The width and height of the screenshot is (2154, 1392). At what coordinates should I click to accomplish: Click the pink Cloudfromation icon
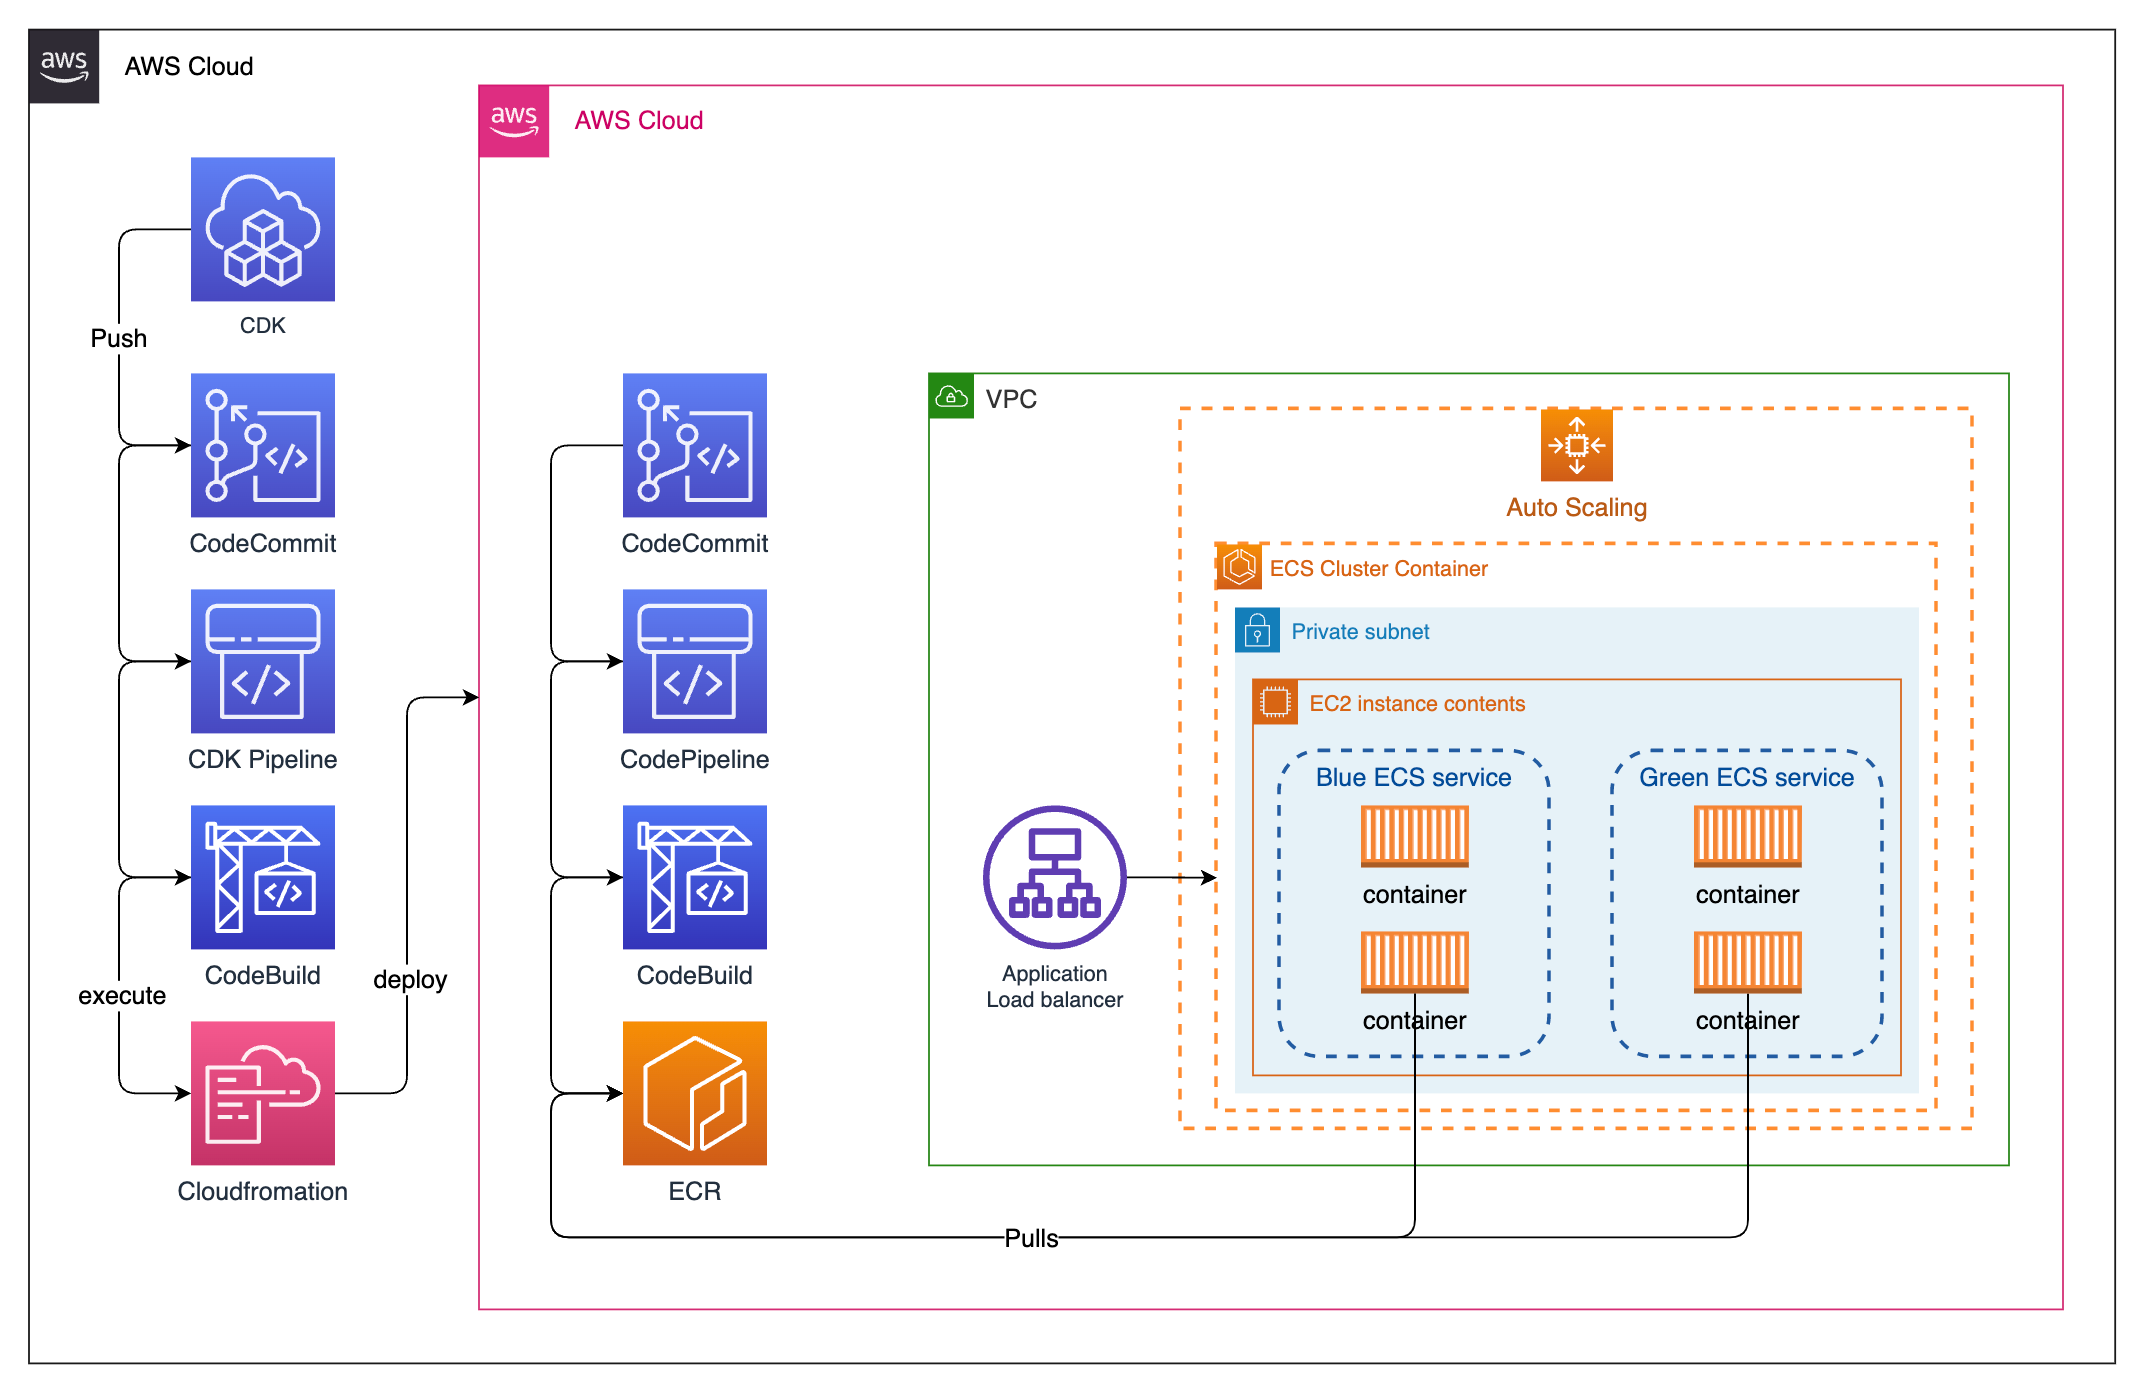tap(263, 1093)
